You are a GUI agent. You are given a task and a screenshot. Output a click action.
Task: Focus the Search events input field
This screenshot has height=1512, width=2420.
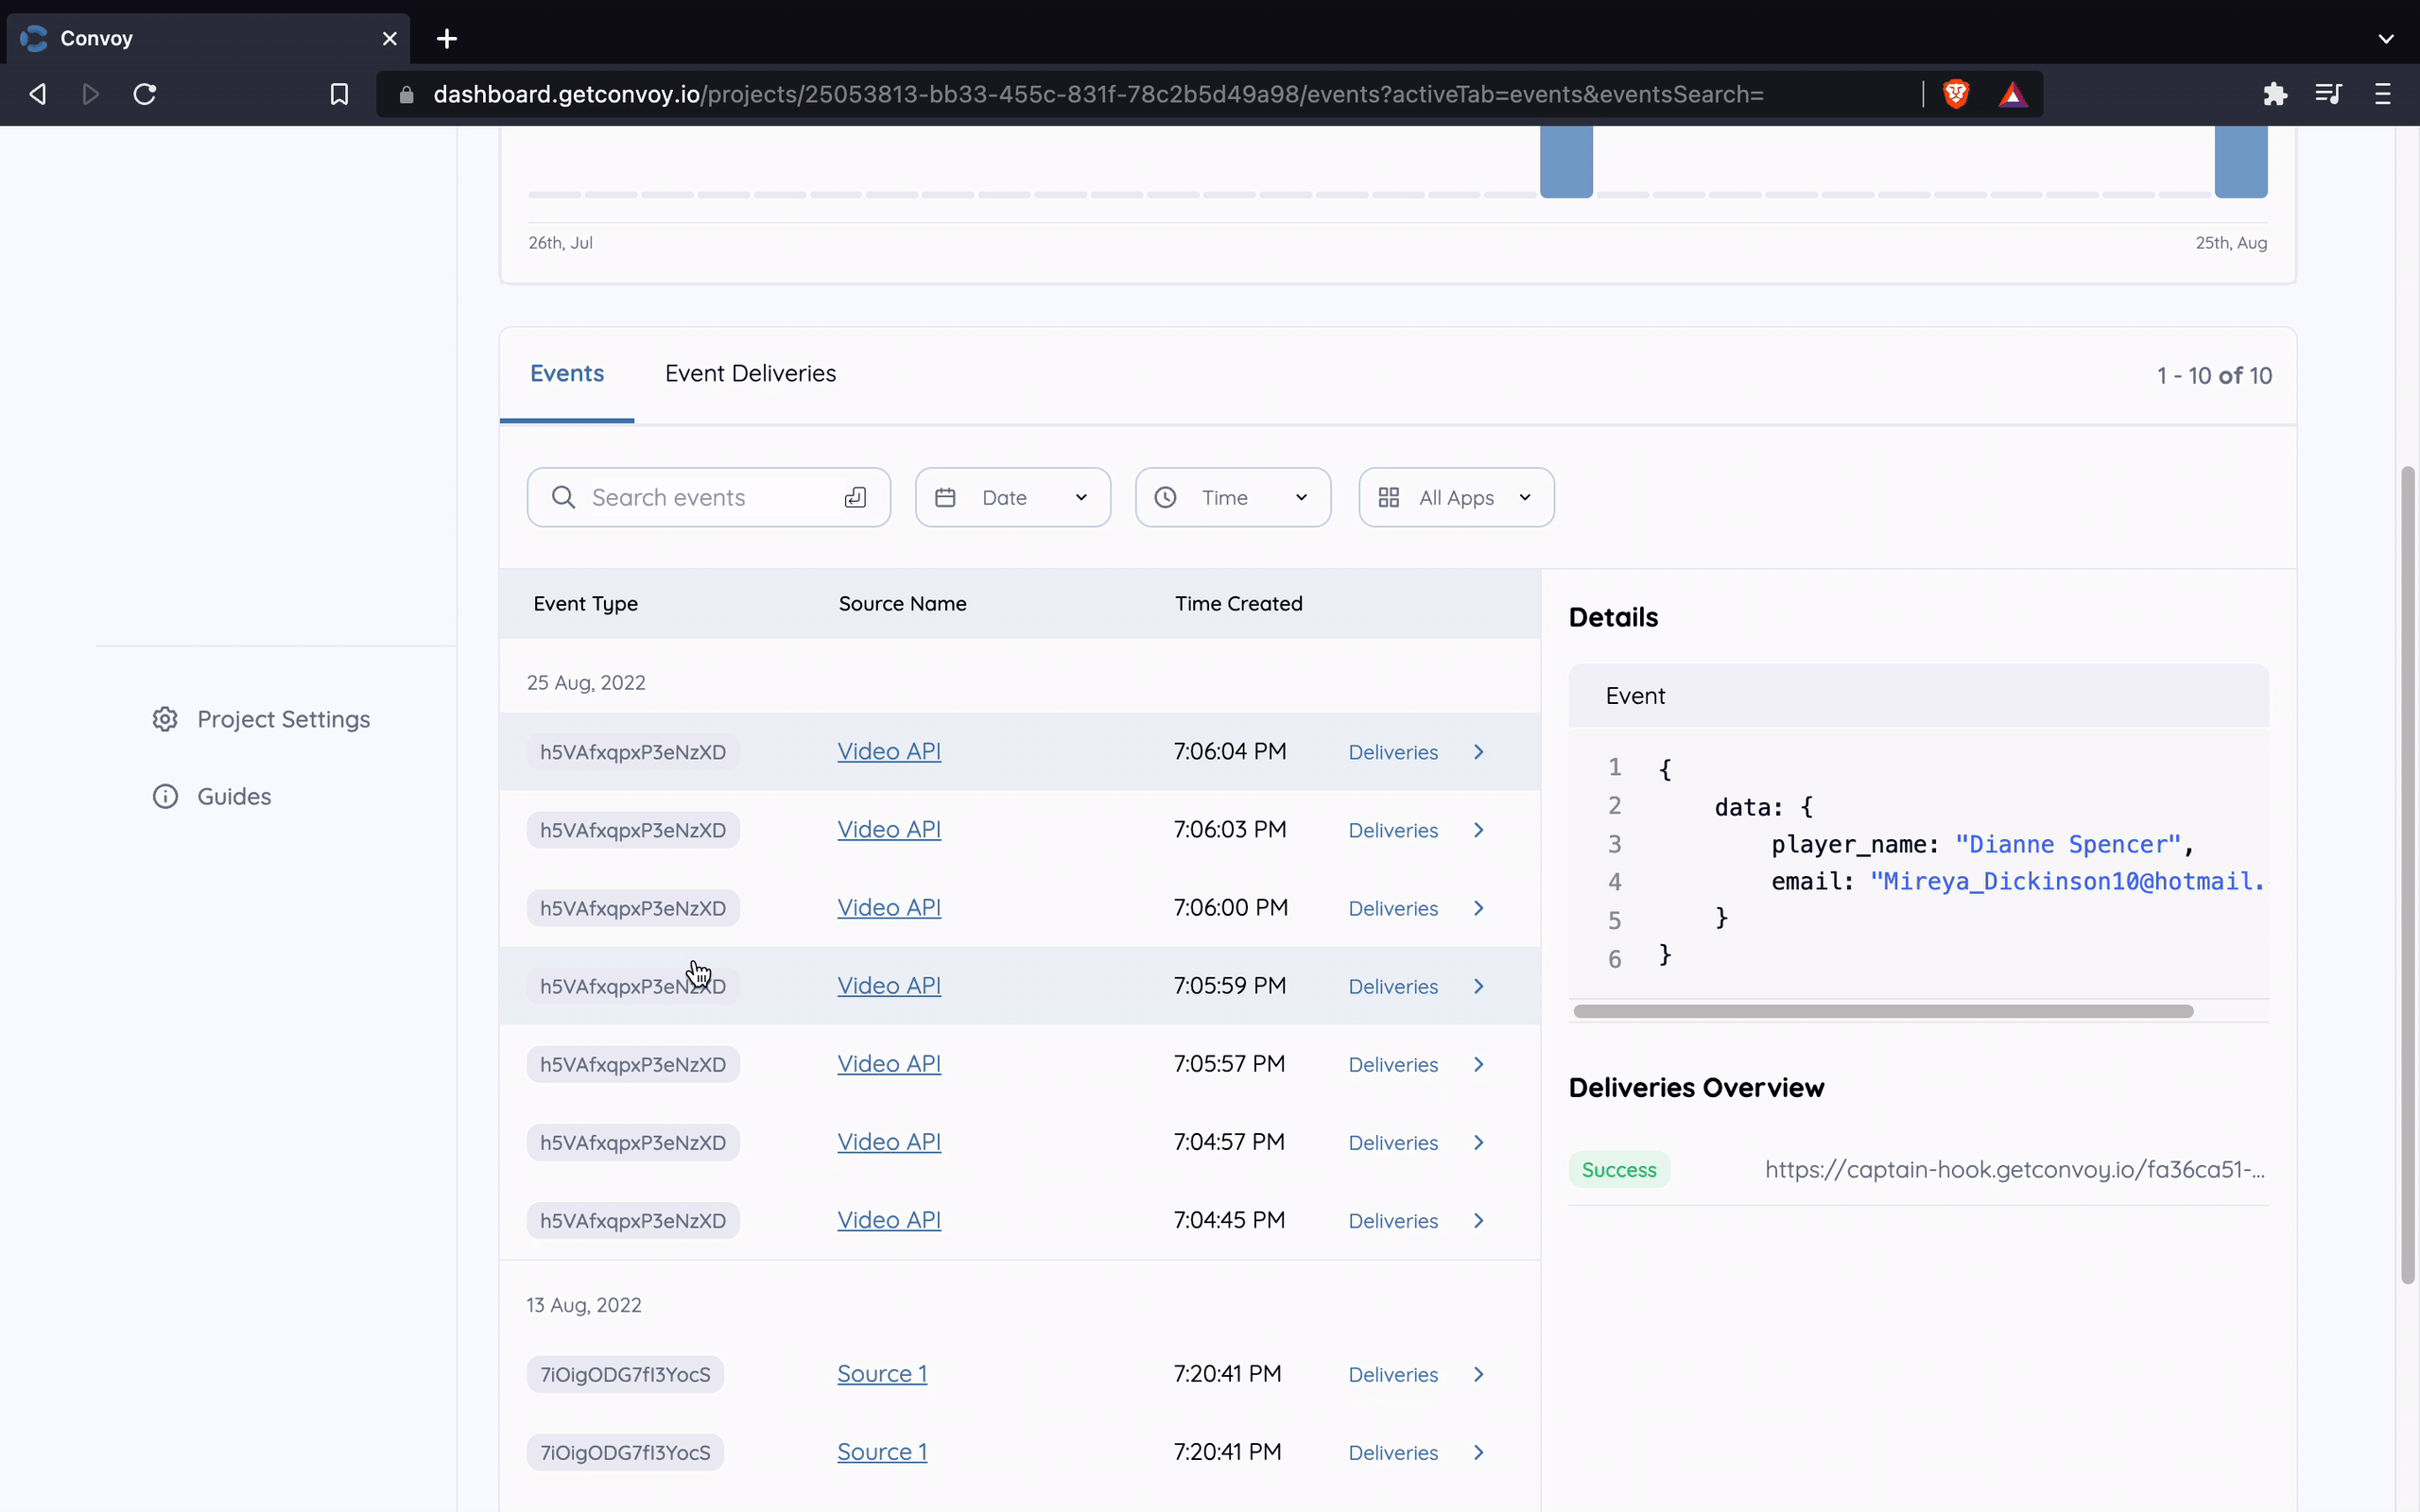click(x=700, y=498)
